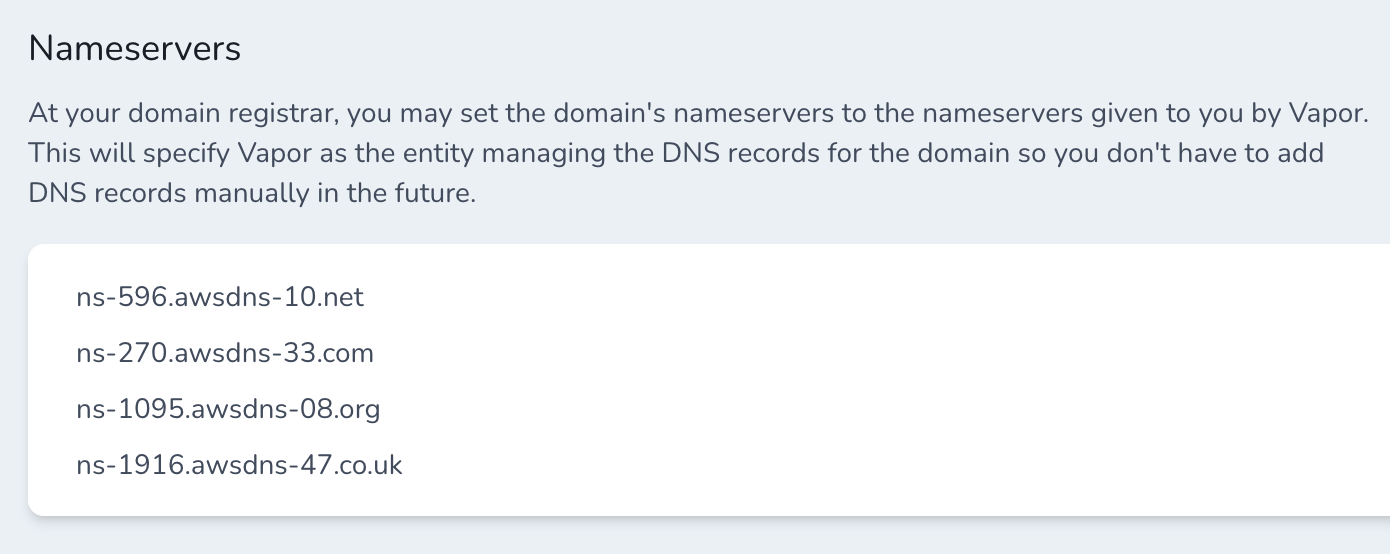This screenshot has width=1390, height=554.
Task: Click the Nameservers section heading
Action: pos(135,48)
